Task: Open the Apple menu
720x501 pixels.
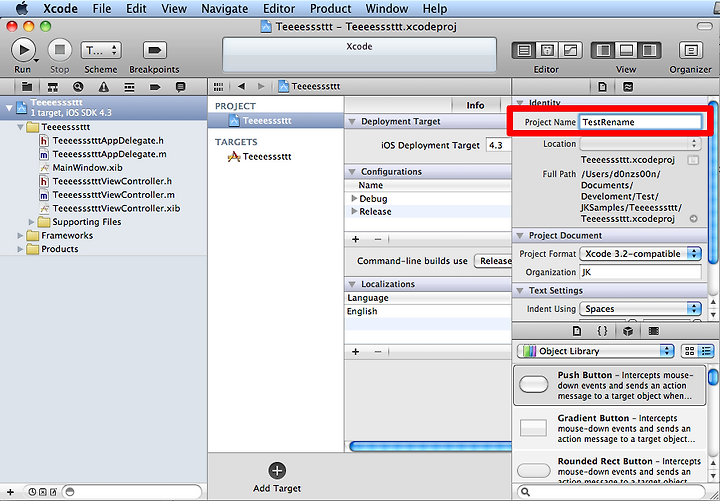Action: pos(22,9)
